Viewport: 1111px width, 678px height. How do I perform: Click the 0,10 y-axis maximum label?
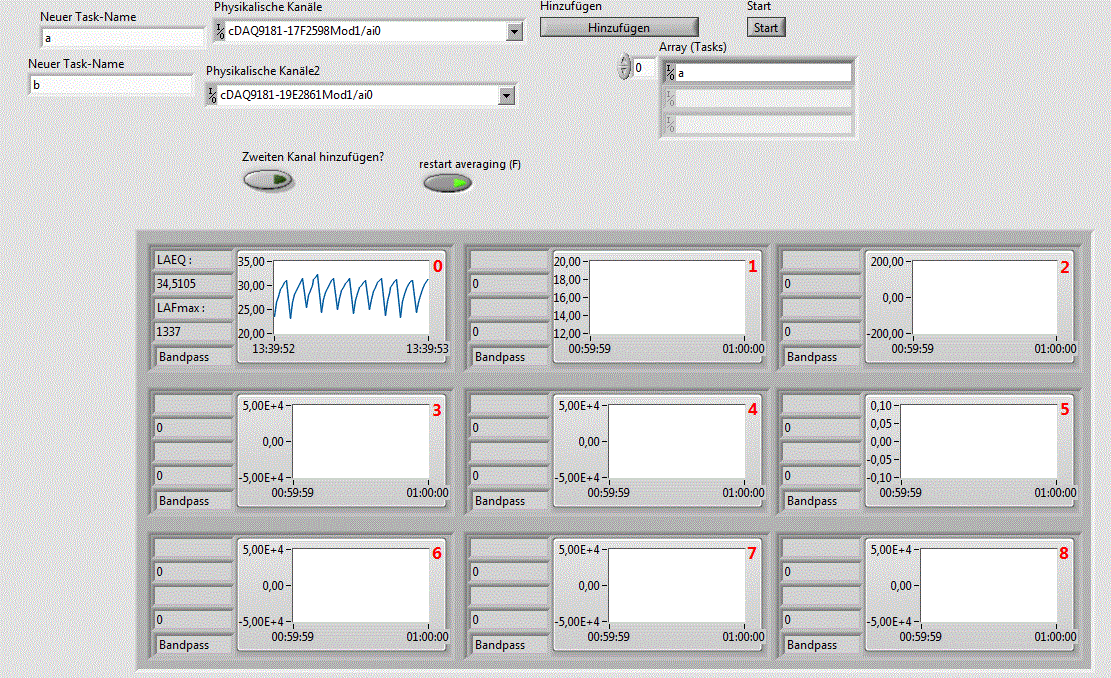pyautogui.click(x=881, y=406)
